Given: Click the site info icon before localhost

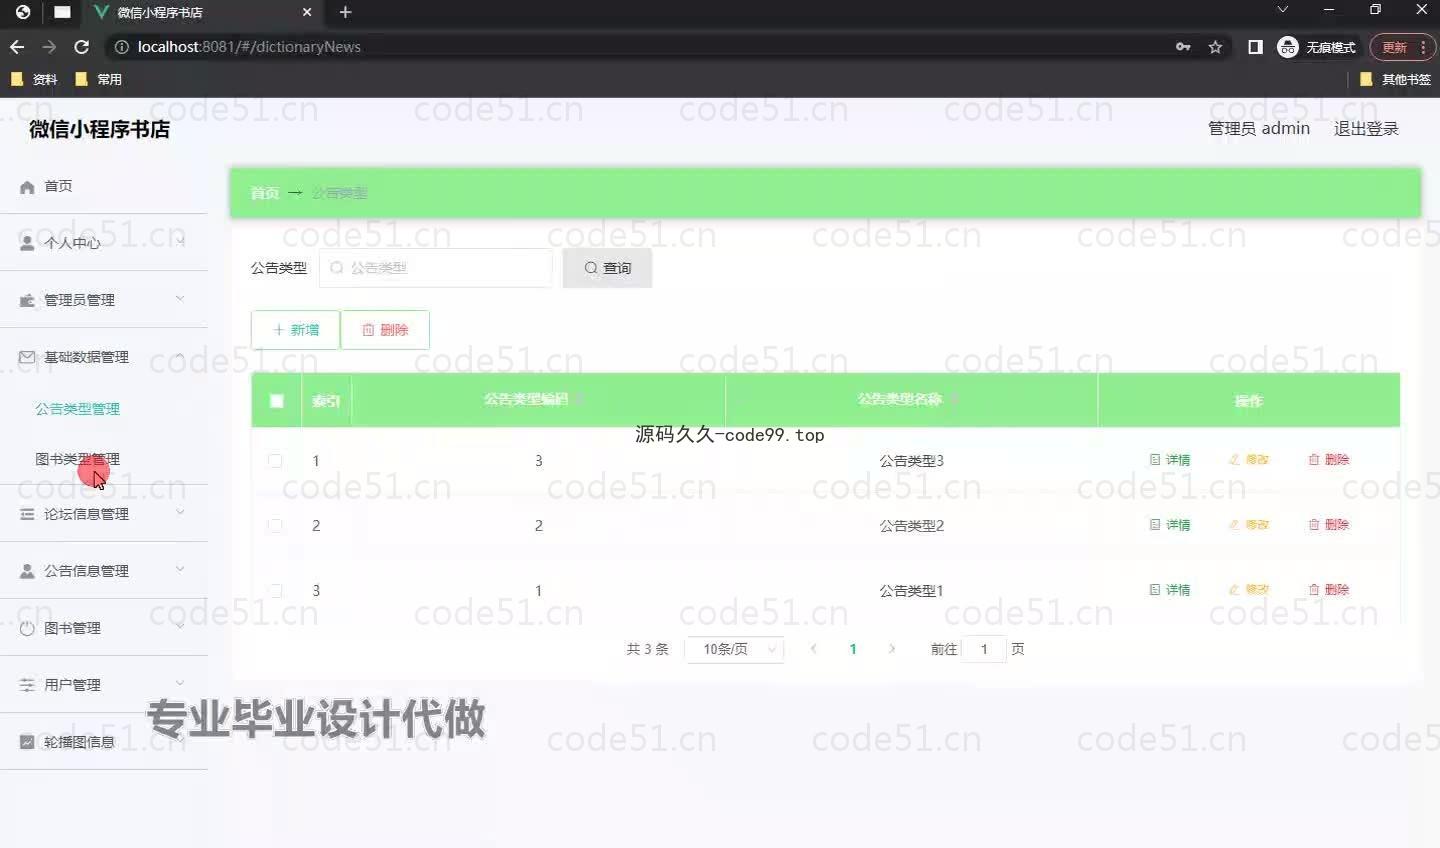Looking at the screenshot, I should tap(122, 47).
